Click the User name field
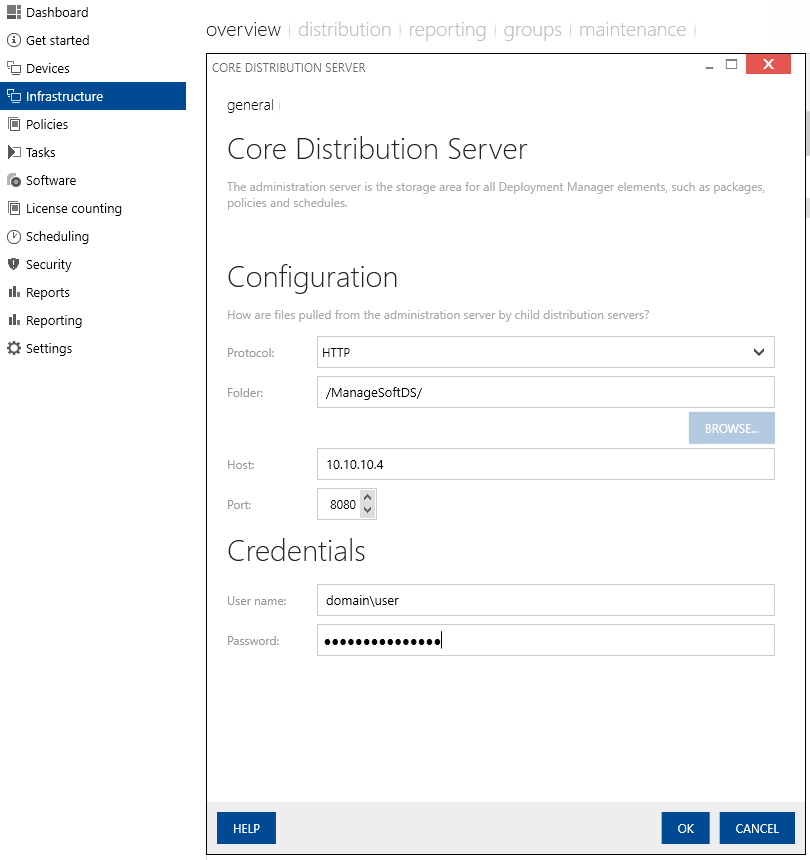The height and width of the screenshot is (860, 810). tap(546, 600)
